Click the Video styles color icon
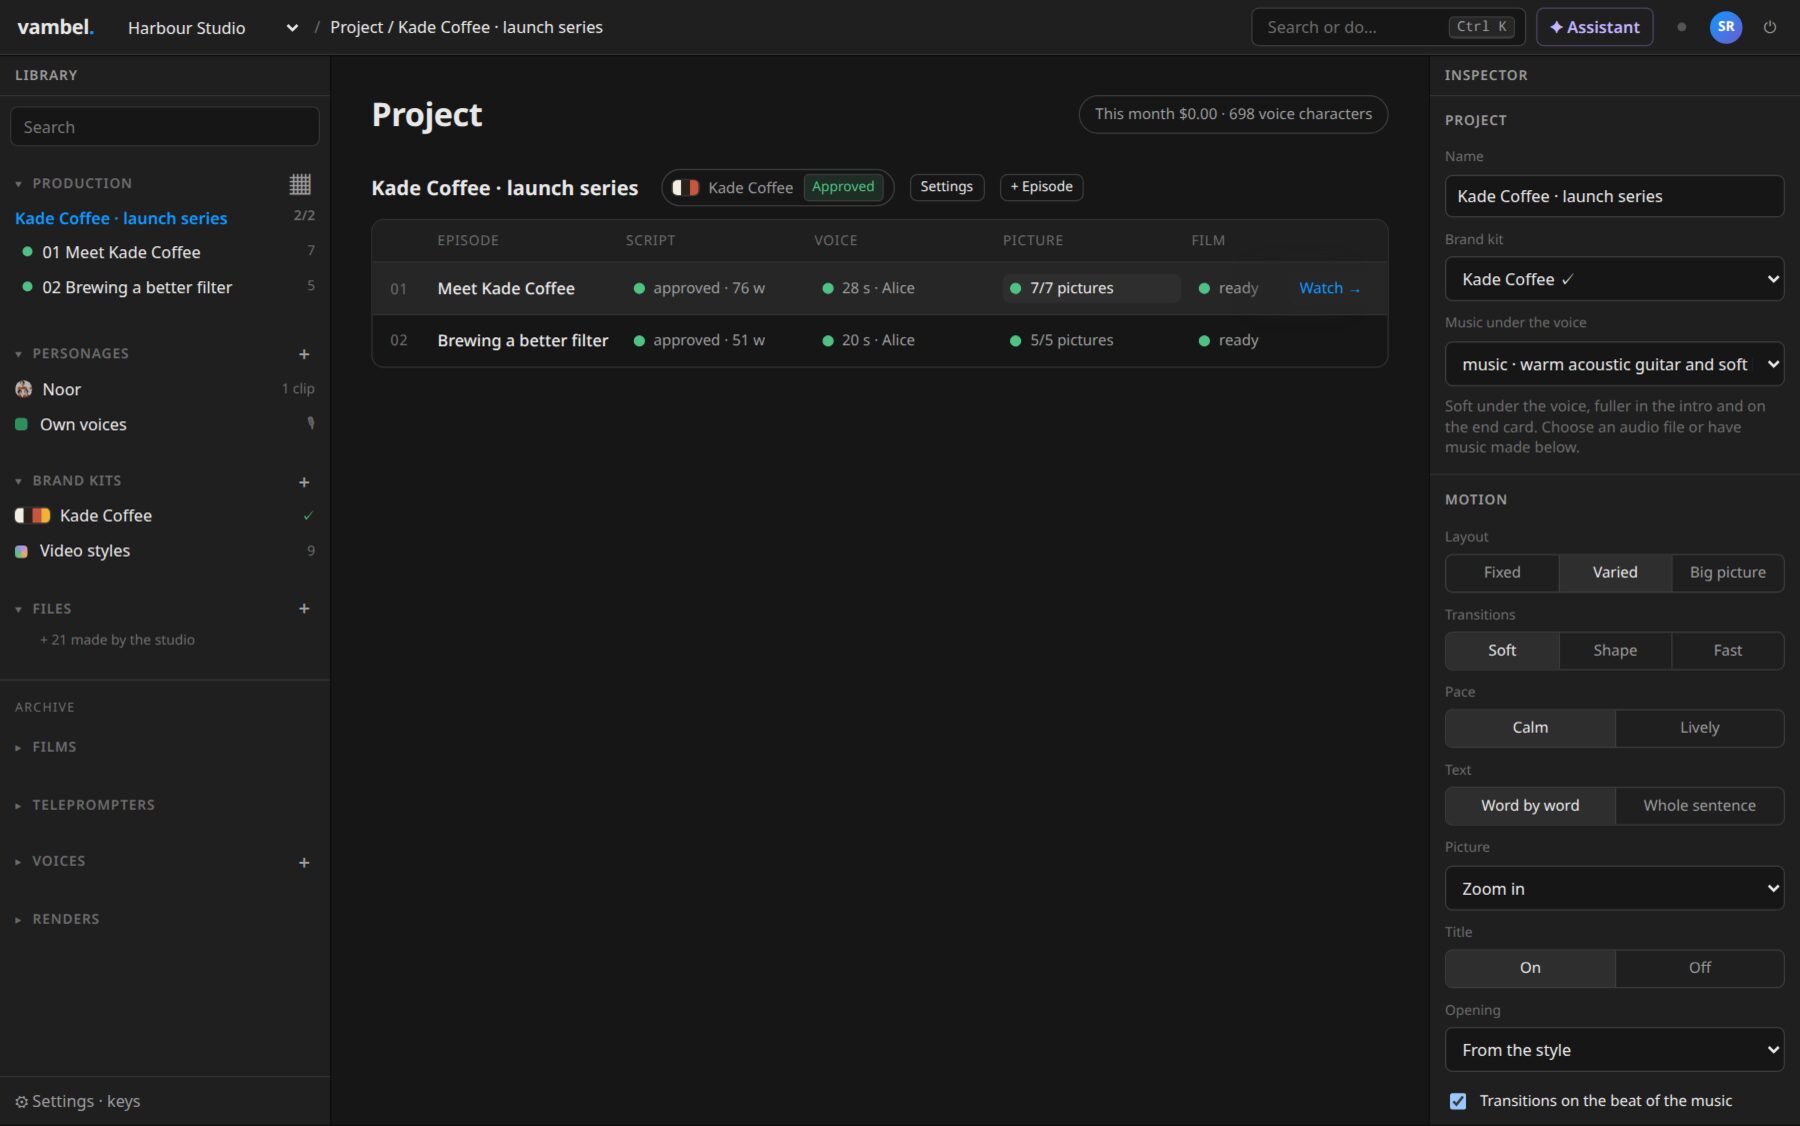 [x=21, y=551]
